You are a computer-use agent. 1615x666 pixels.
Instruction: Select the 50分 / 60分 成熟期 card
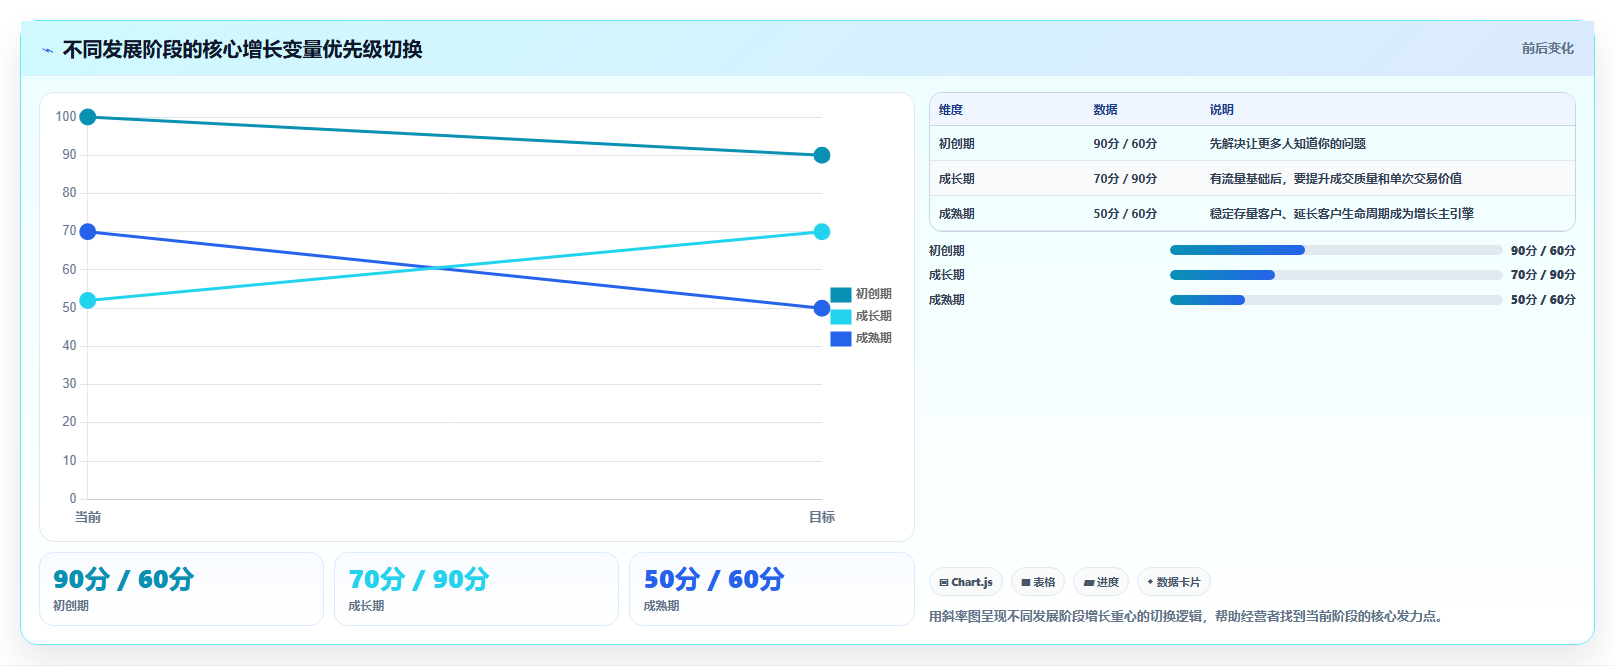[771, 589]
